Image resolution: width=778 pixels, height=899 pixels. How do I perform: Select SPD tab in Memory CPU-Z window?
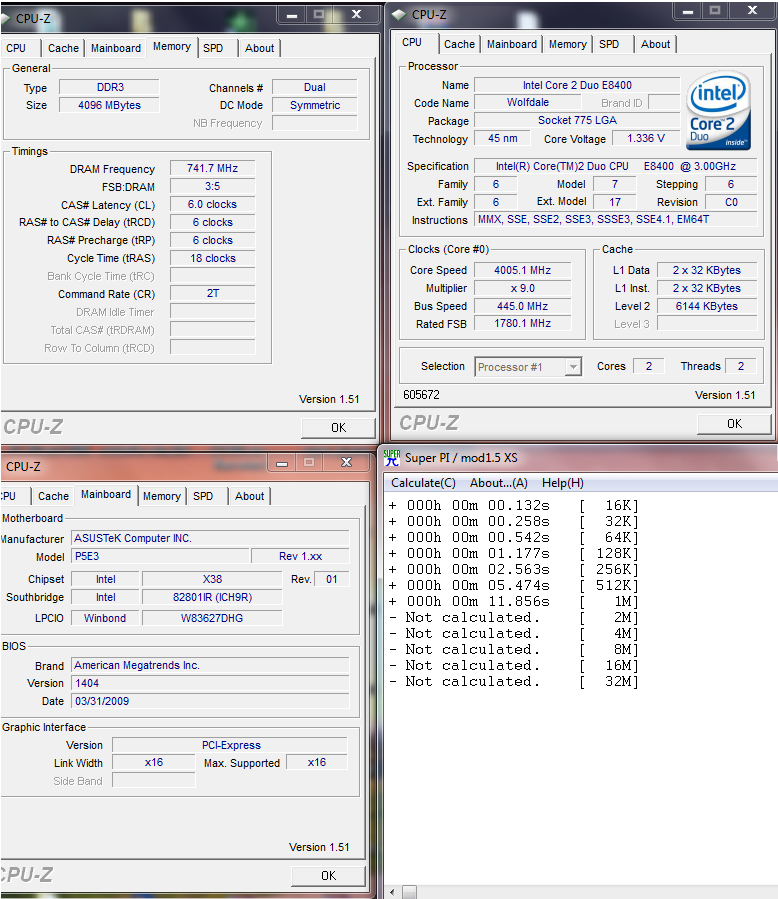click(x=213, y=48)
